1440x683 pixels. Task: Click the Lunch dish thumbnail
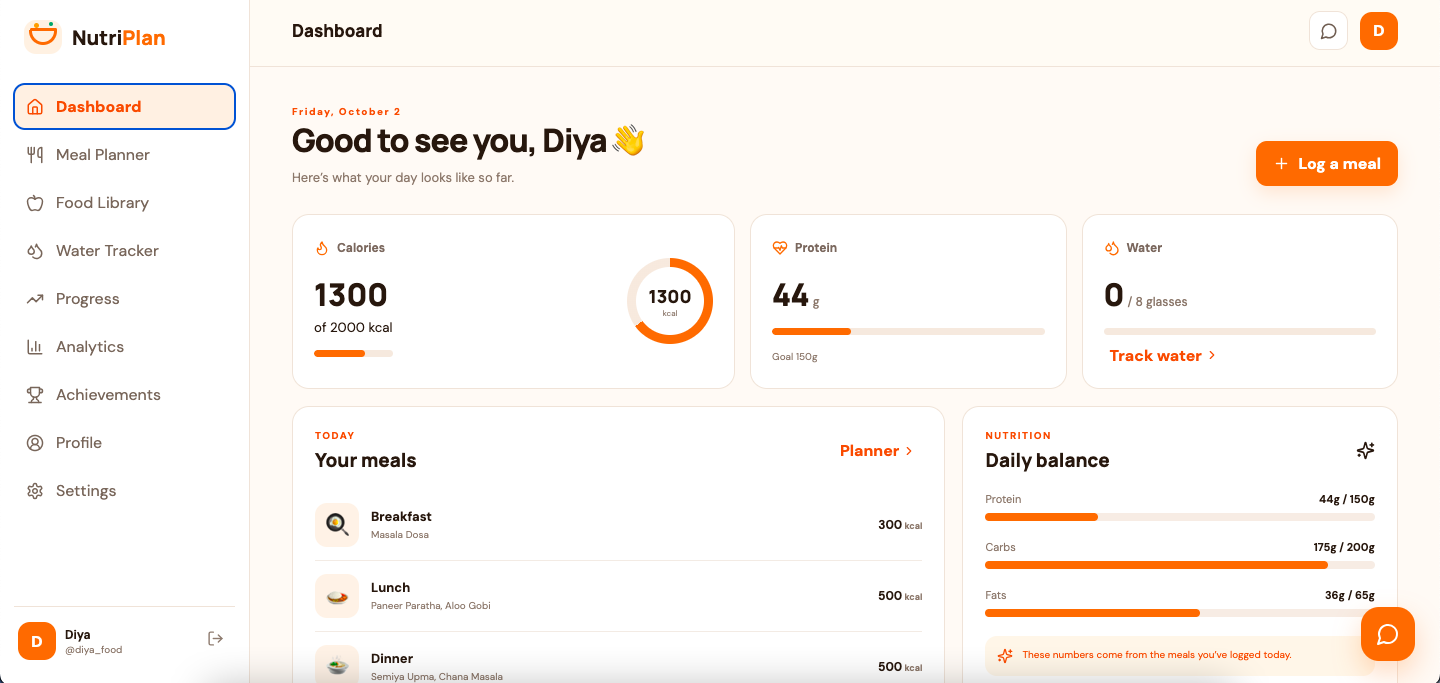(337, 596)
